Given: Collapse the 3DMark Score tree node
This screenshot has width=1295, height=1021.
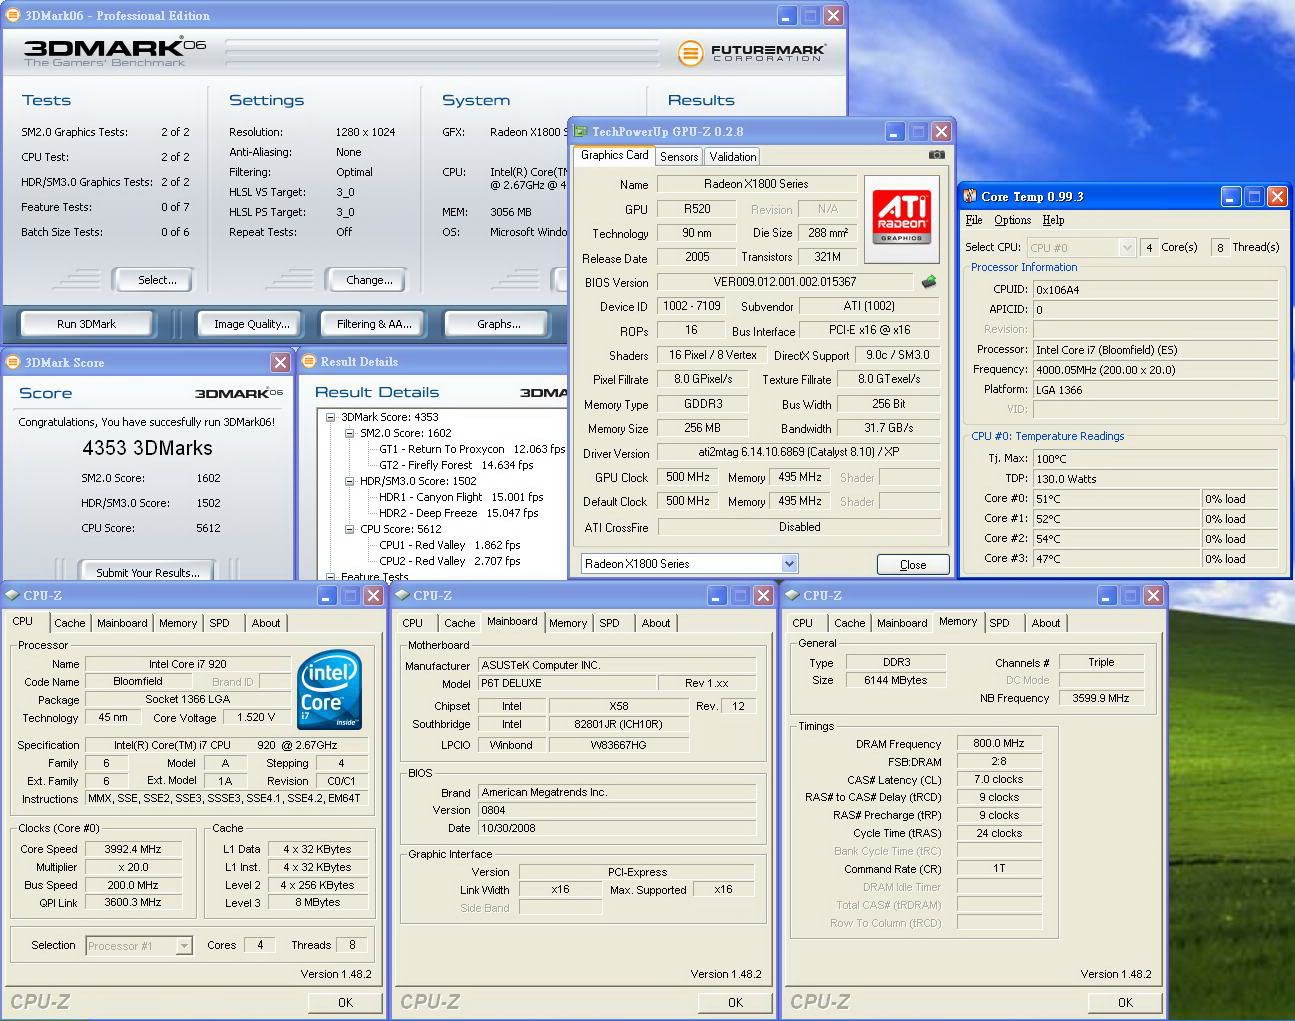Looking at the screenshot, I should [x=331, y=417].
